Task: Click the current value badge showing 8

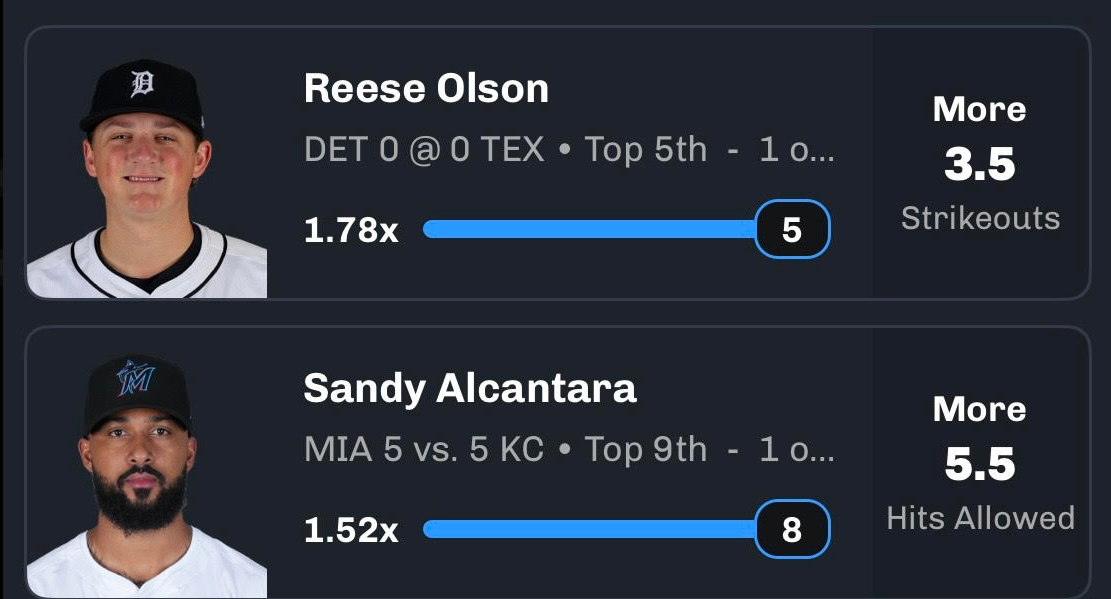Action: click(x=792, y=529)
